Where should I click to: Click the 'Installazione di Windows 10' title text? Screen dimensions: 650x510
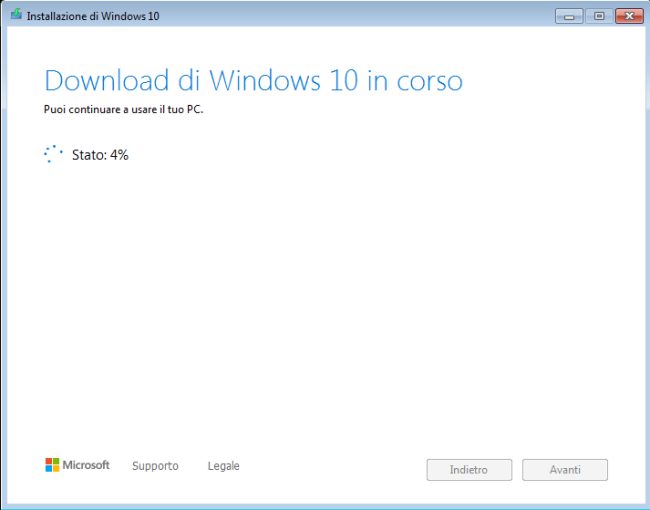click(x=93, y=16)
